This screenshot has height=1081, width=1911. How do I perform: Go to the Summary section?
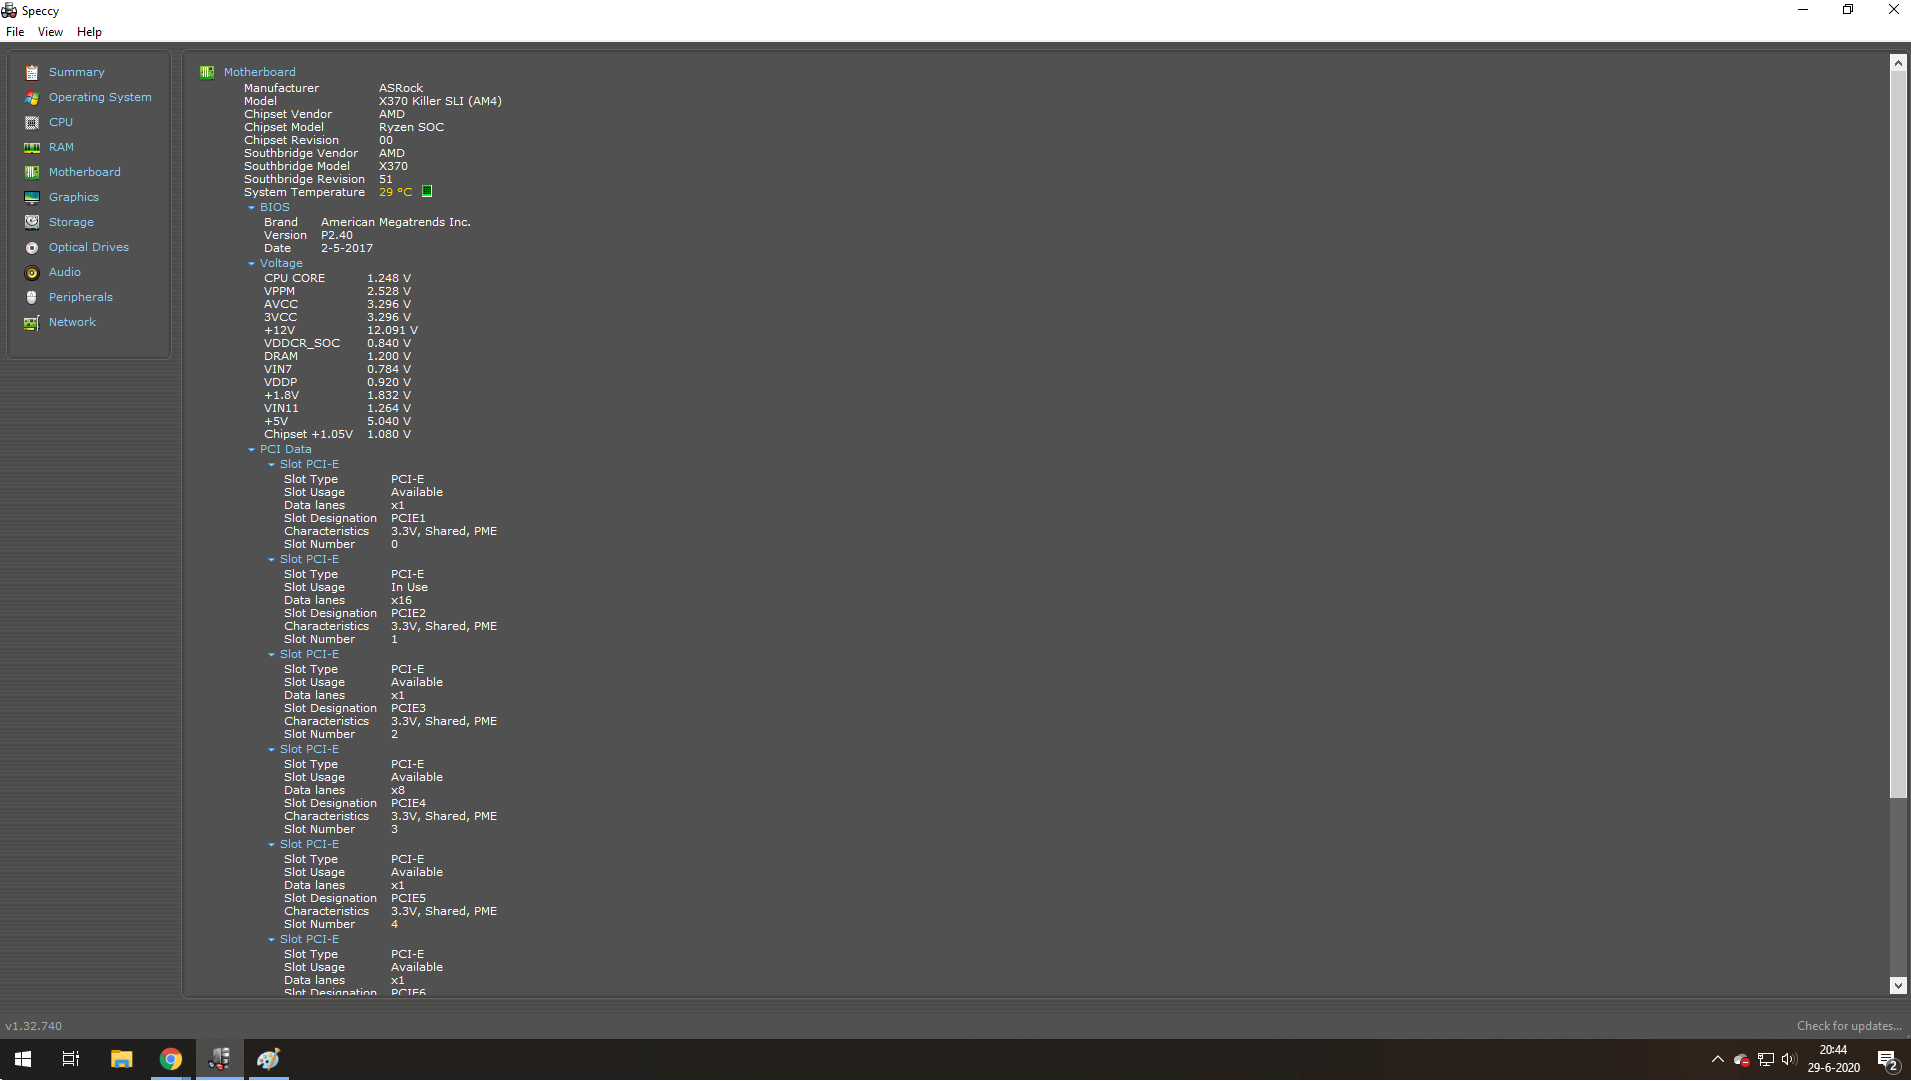76,72
